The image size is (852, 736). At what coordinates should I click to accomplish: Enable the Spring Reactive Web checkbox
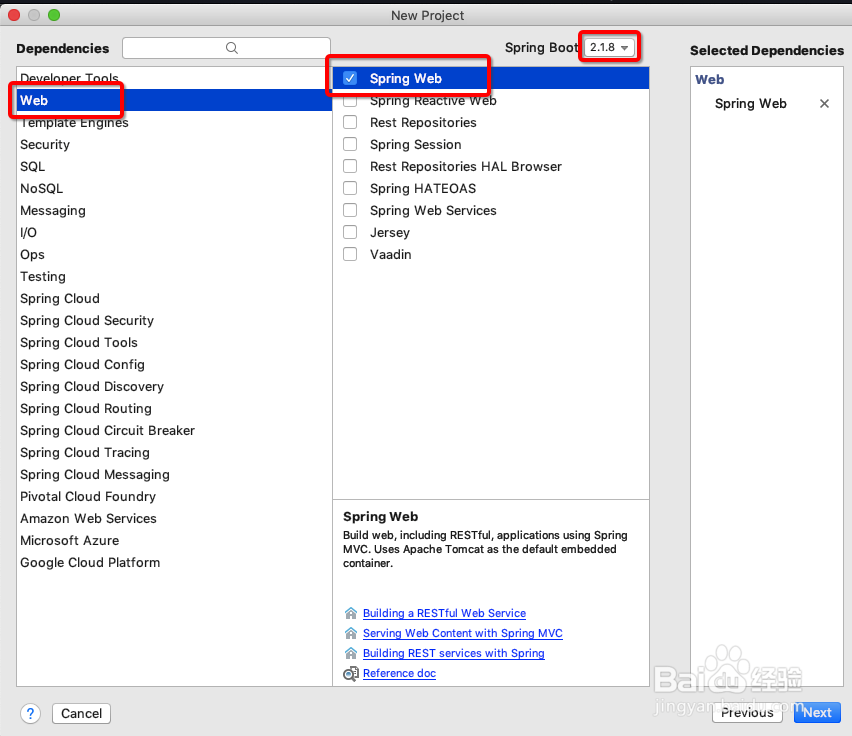[350, 100]
